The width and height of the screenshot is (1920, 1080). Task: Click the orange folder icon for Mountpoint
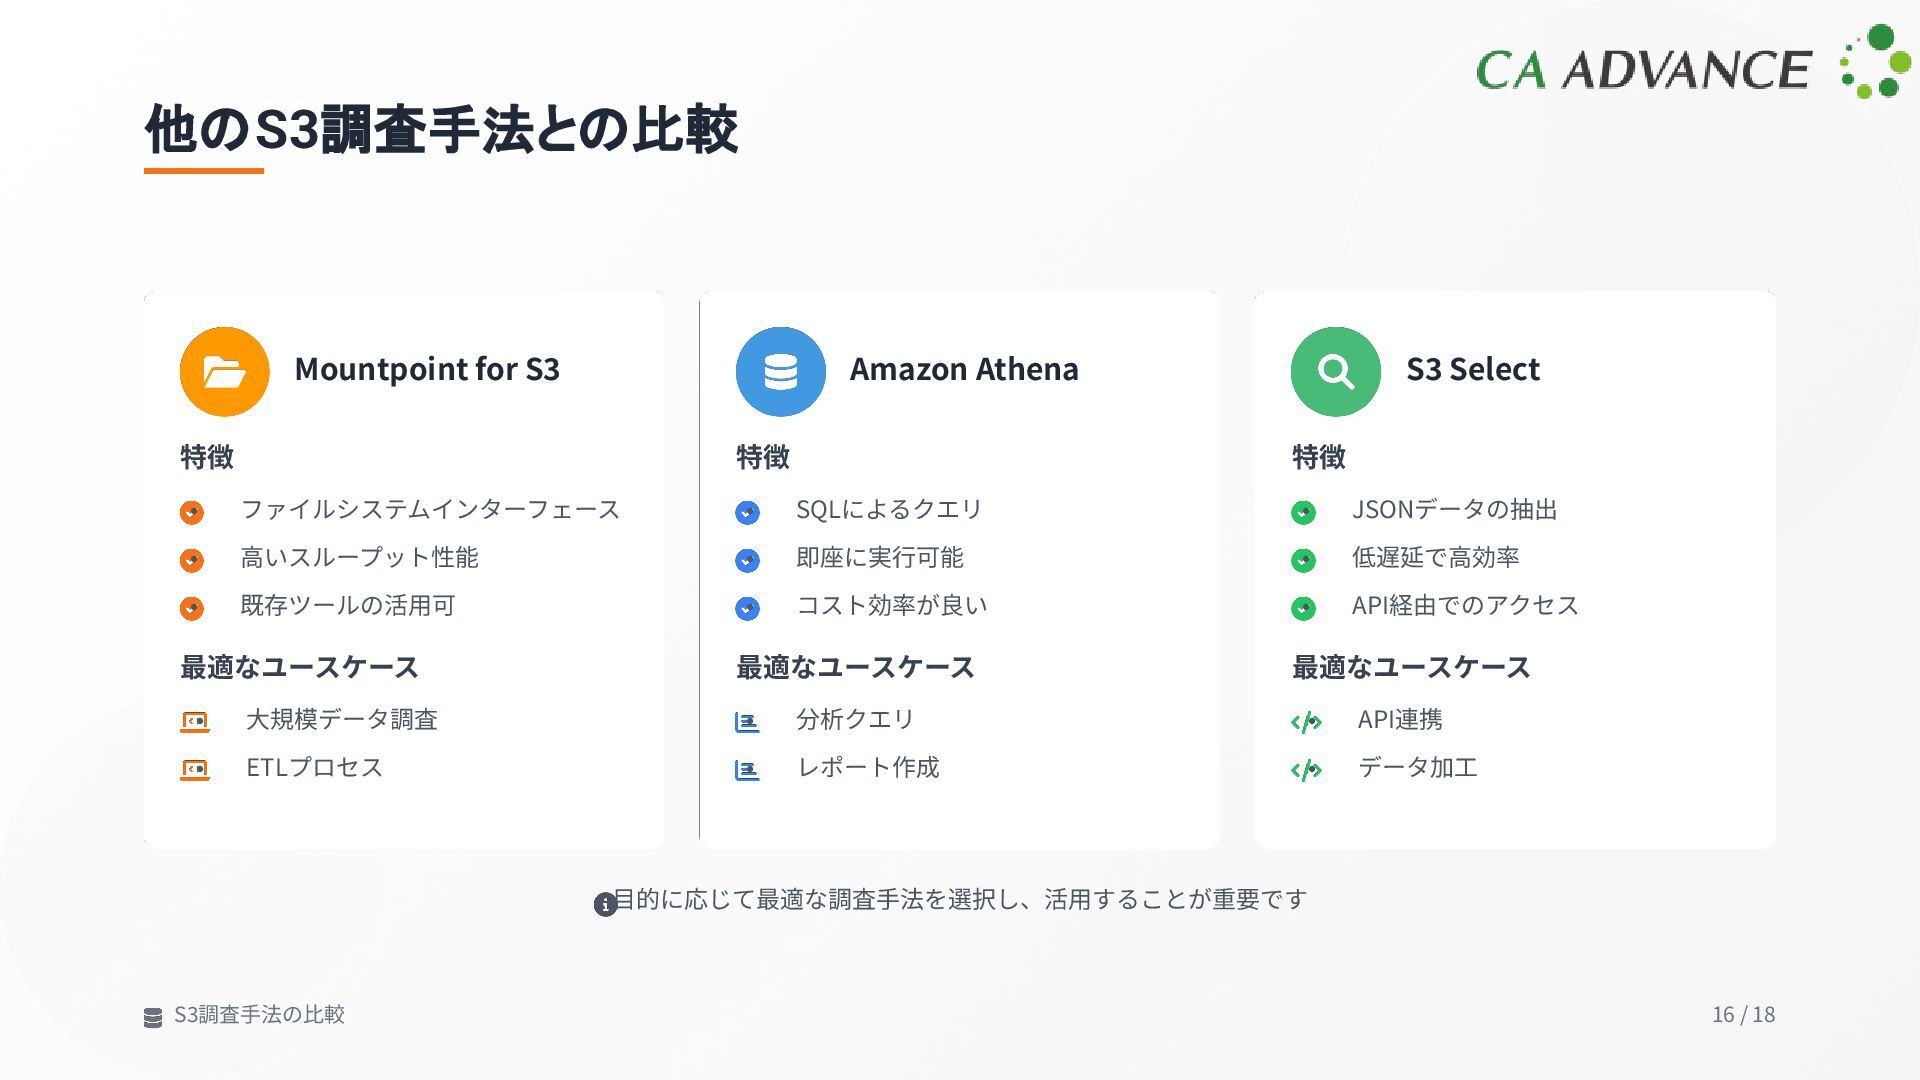(224, 371)
